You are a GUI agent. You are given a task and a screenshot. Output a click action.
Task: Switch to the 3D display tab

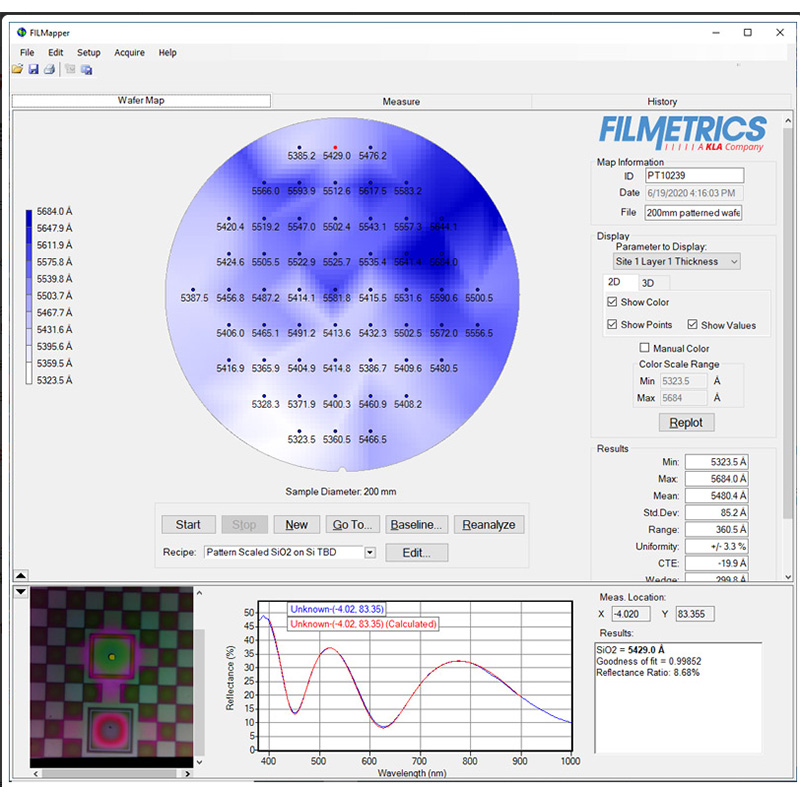click(x=648, y=283)
